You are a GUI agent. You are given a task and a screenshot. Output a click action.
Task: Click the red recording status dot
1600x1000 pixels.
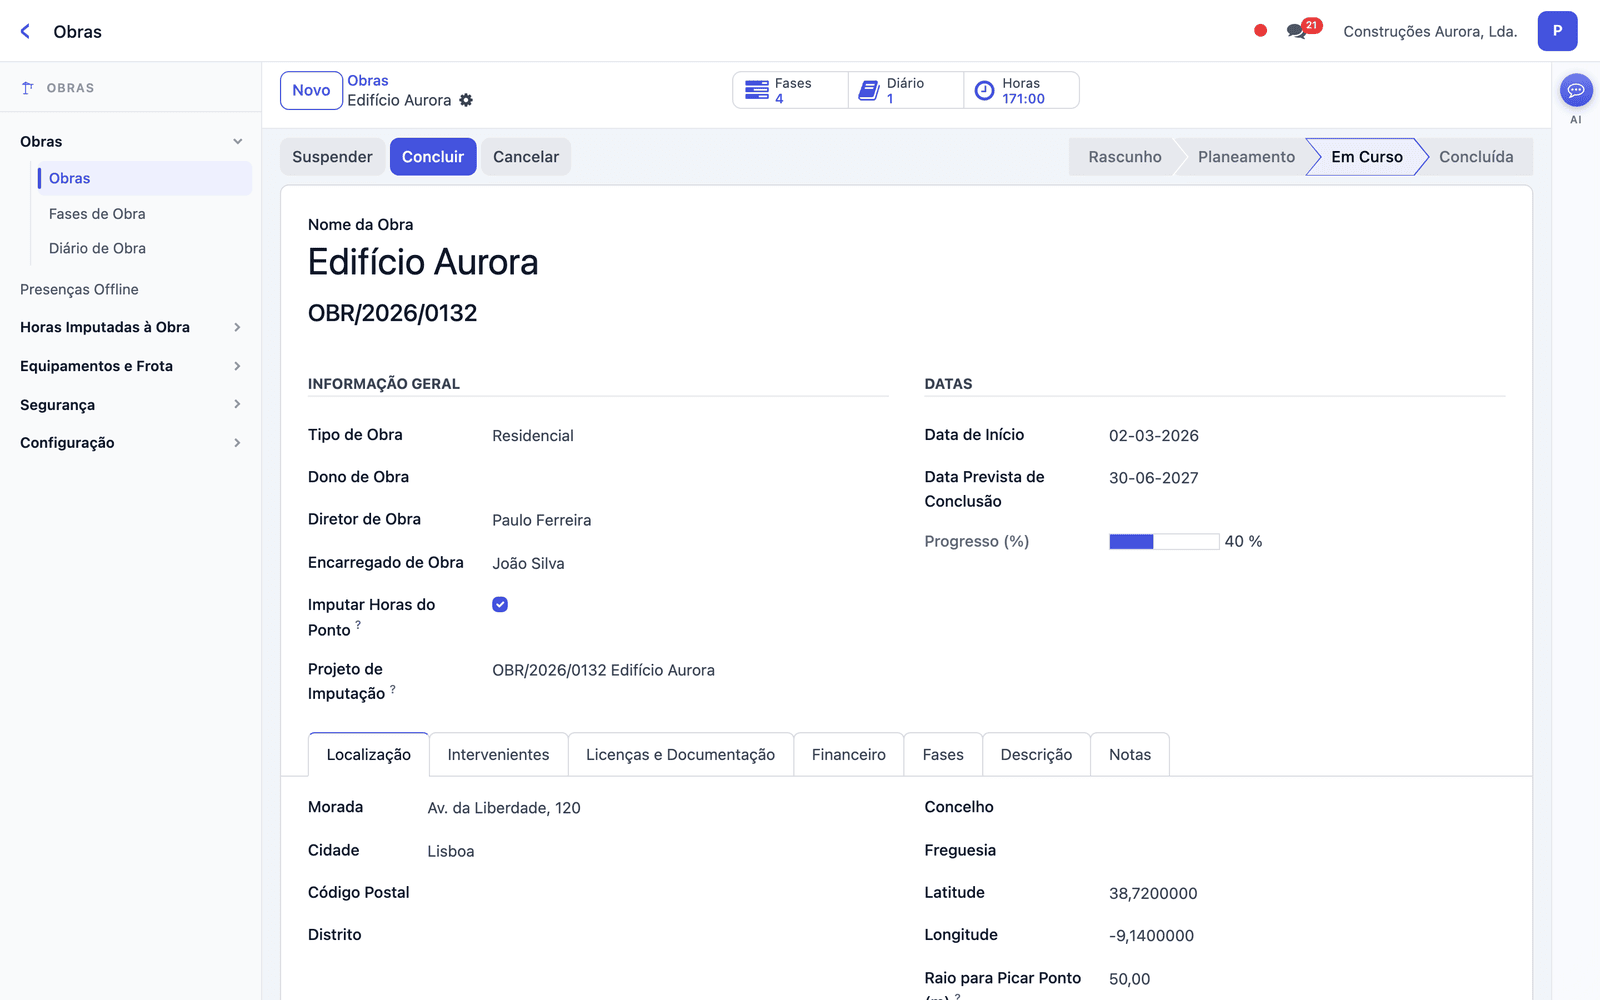click(1260, 31)
